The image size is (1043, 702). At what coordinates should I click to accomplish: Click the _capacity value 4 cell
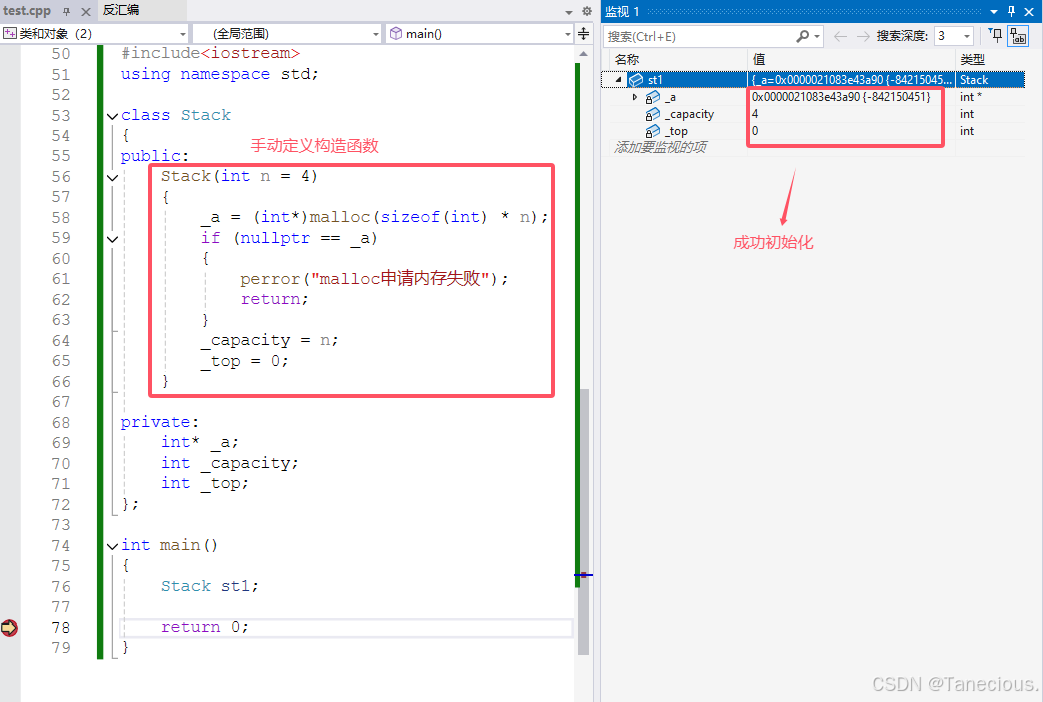click(851, 114)
